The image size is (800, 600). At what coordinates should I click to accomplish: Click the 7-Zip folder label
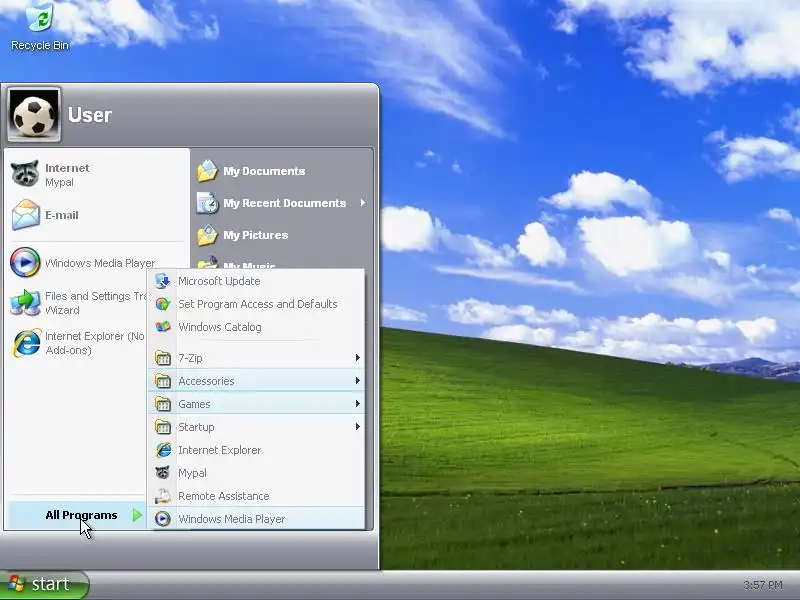(190, 358)
